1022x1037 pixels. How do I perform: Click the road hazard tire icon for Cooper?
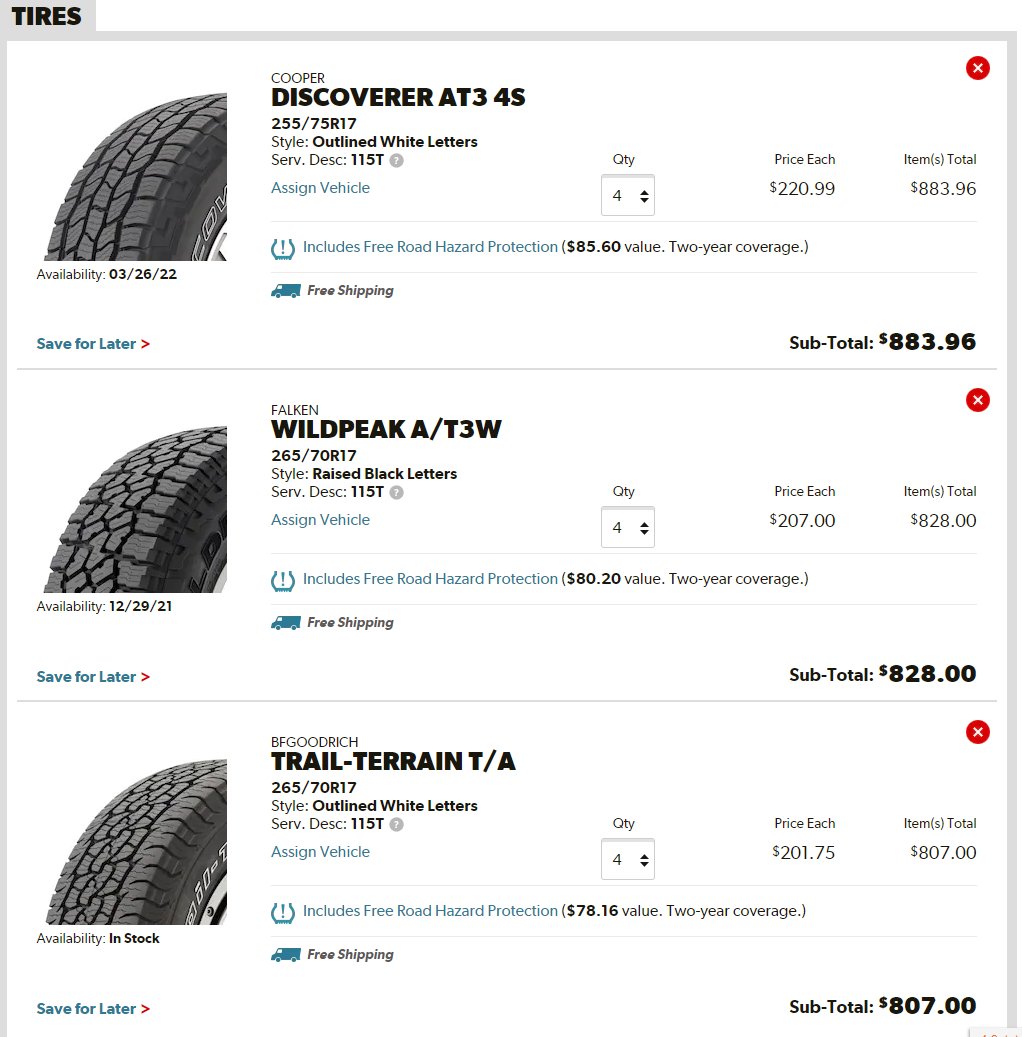[283, 249]
